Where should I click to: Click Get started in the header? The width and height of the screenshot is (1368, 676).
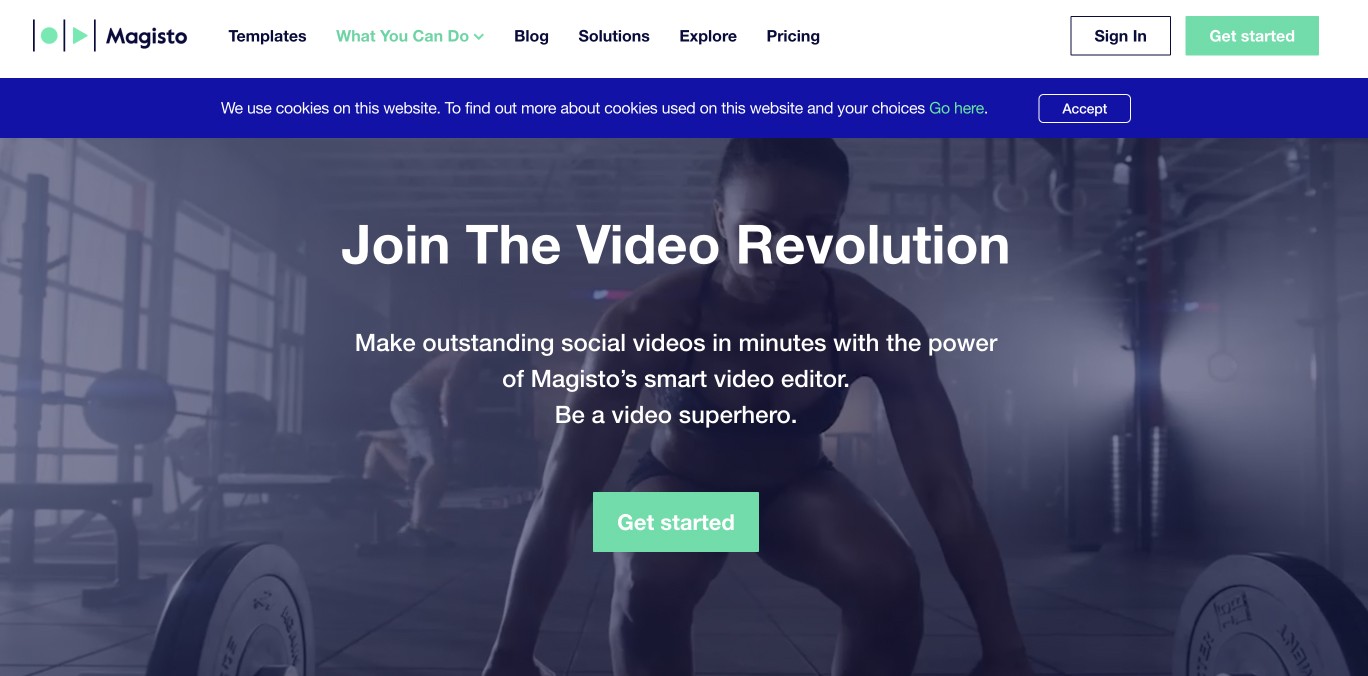click(x=1252, y=36)
